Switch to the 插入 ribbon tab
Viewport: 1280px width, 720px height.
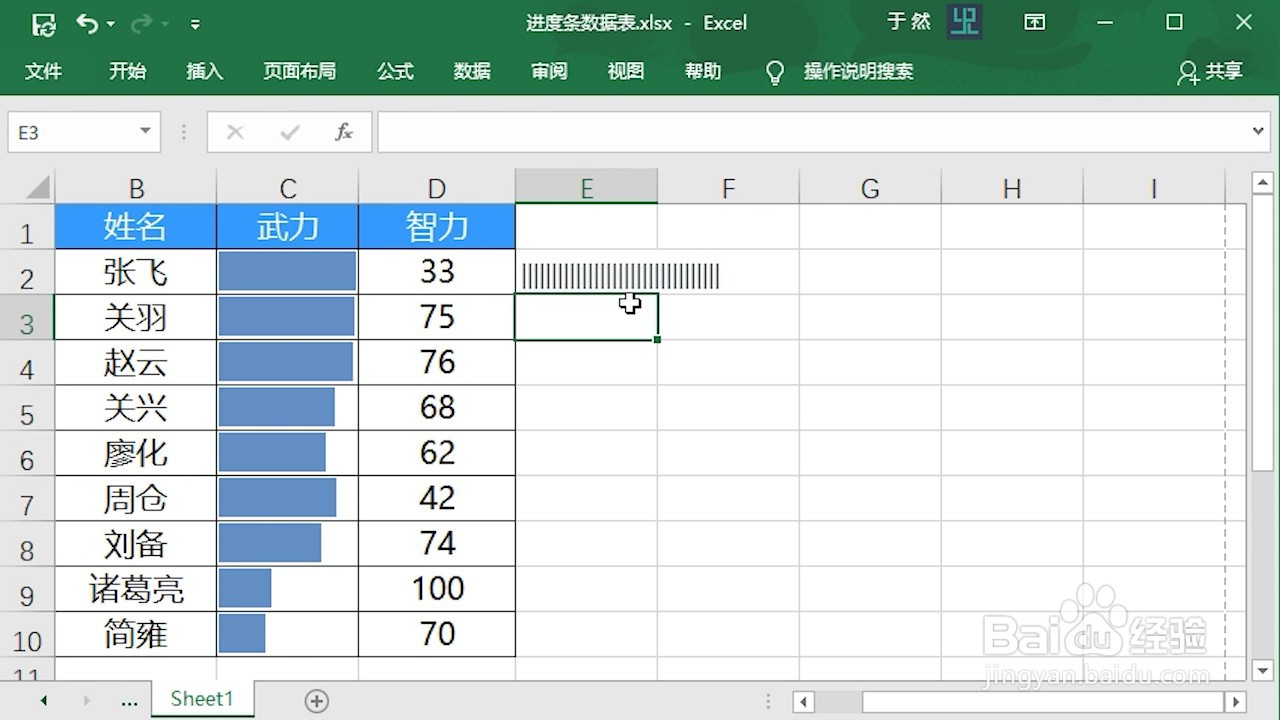(204, 71)
